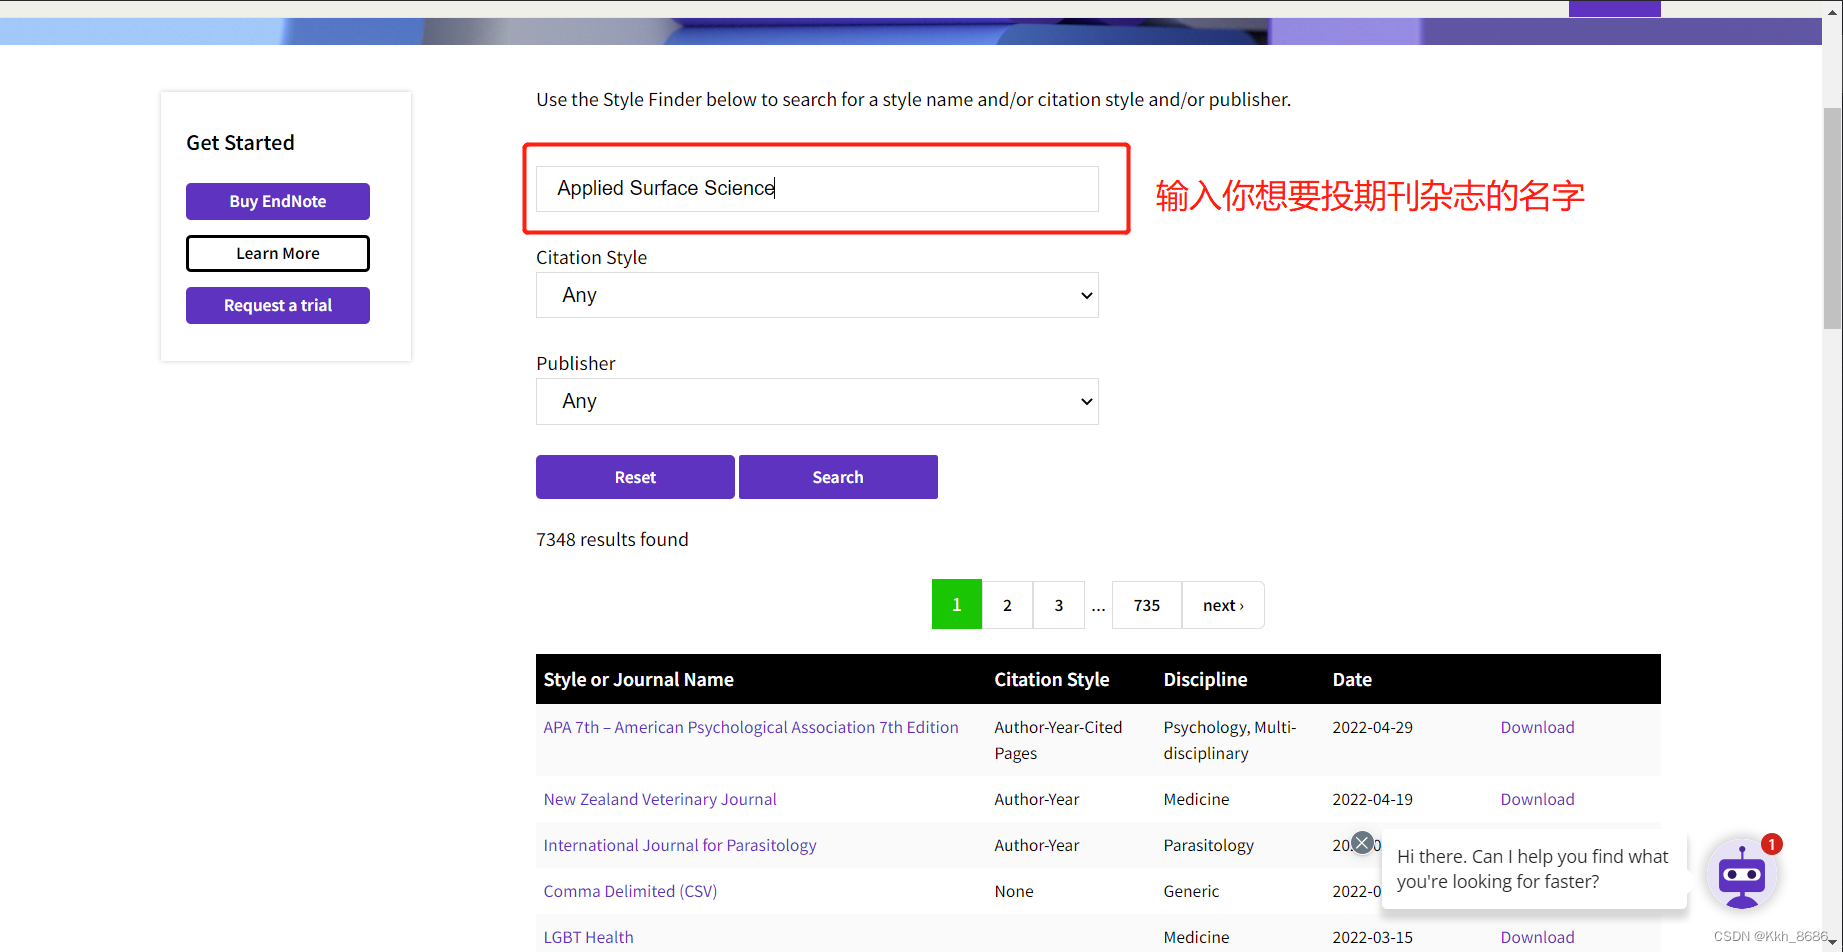Click the Publisher field label
1843x952 pixels.
click(x=575, y=363)
